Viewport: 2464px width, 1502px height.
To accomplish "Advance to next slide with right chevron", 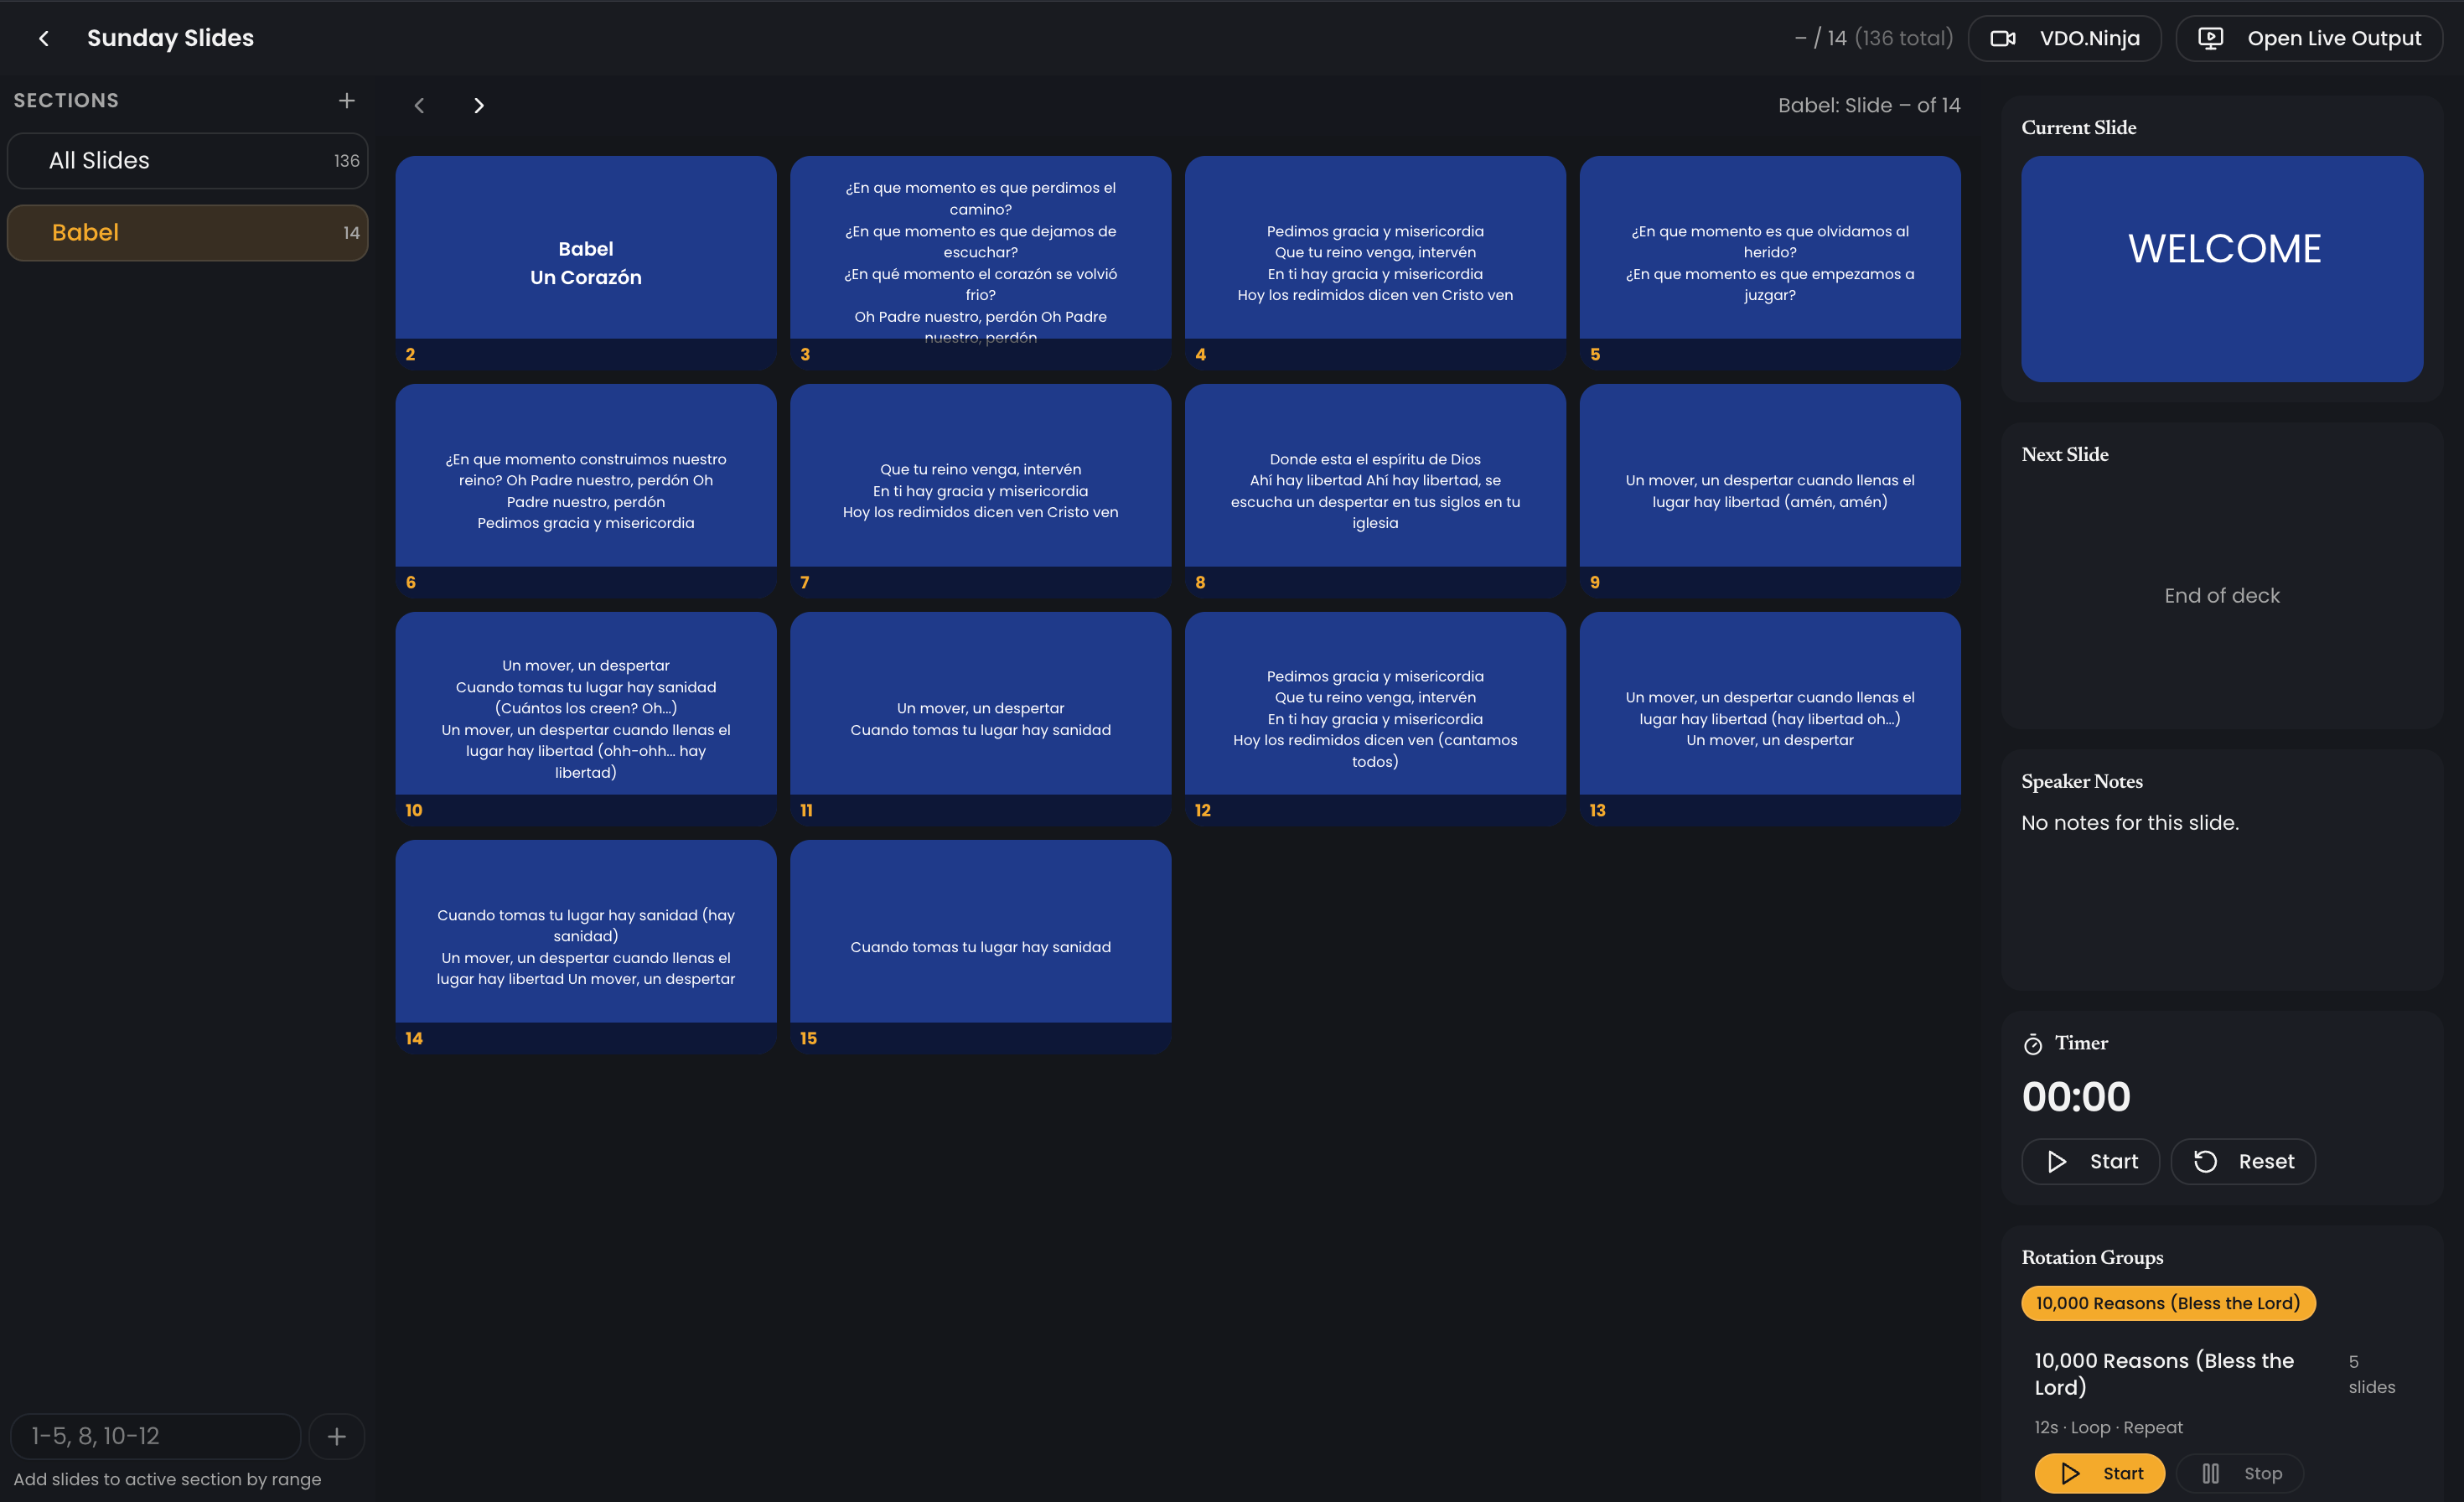I will click(479, 106).
